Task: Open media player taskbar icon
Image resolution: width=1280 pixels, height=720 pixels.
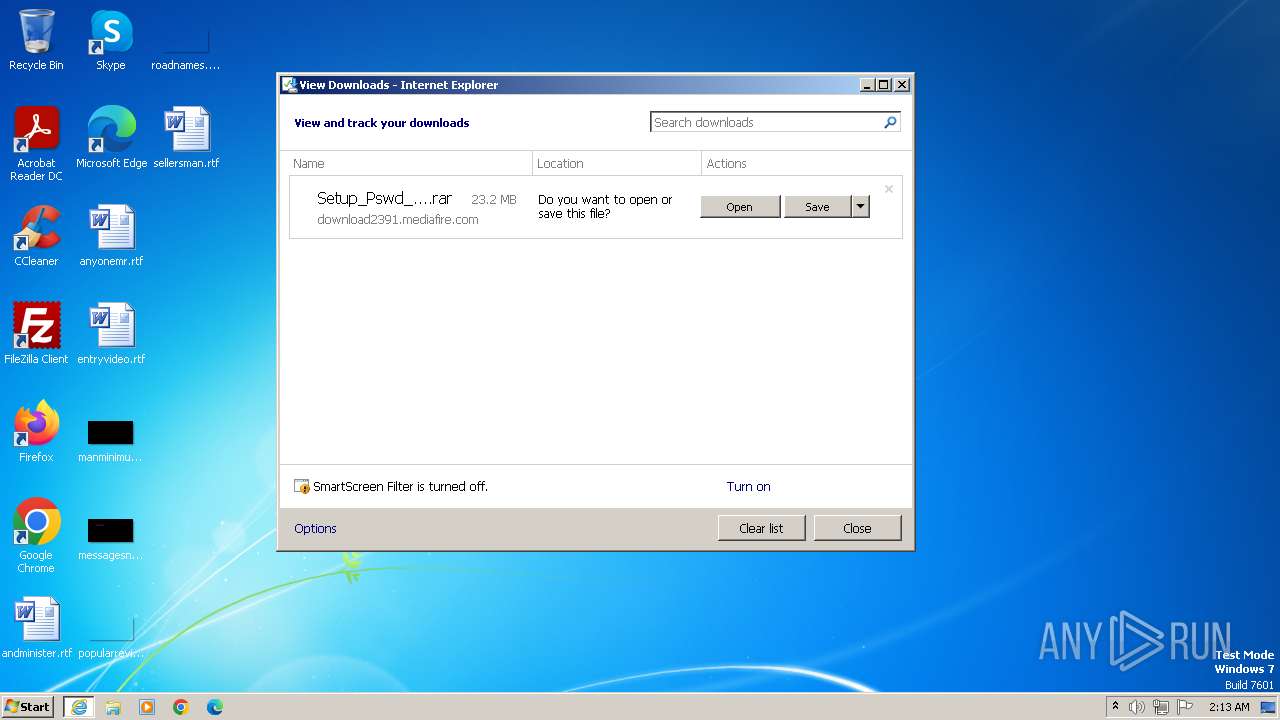Action: tap(147, 707)
